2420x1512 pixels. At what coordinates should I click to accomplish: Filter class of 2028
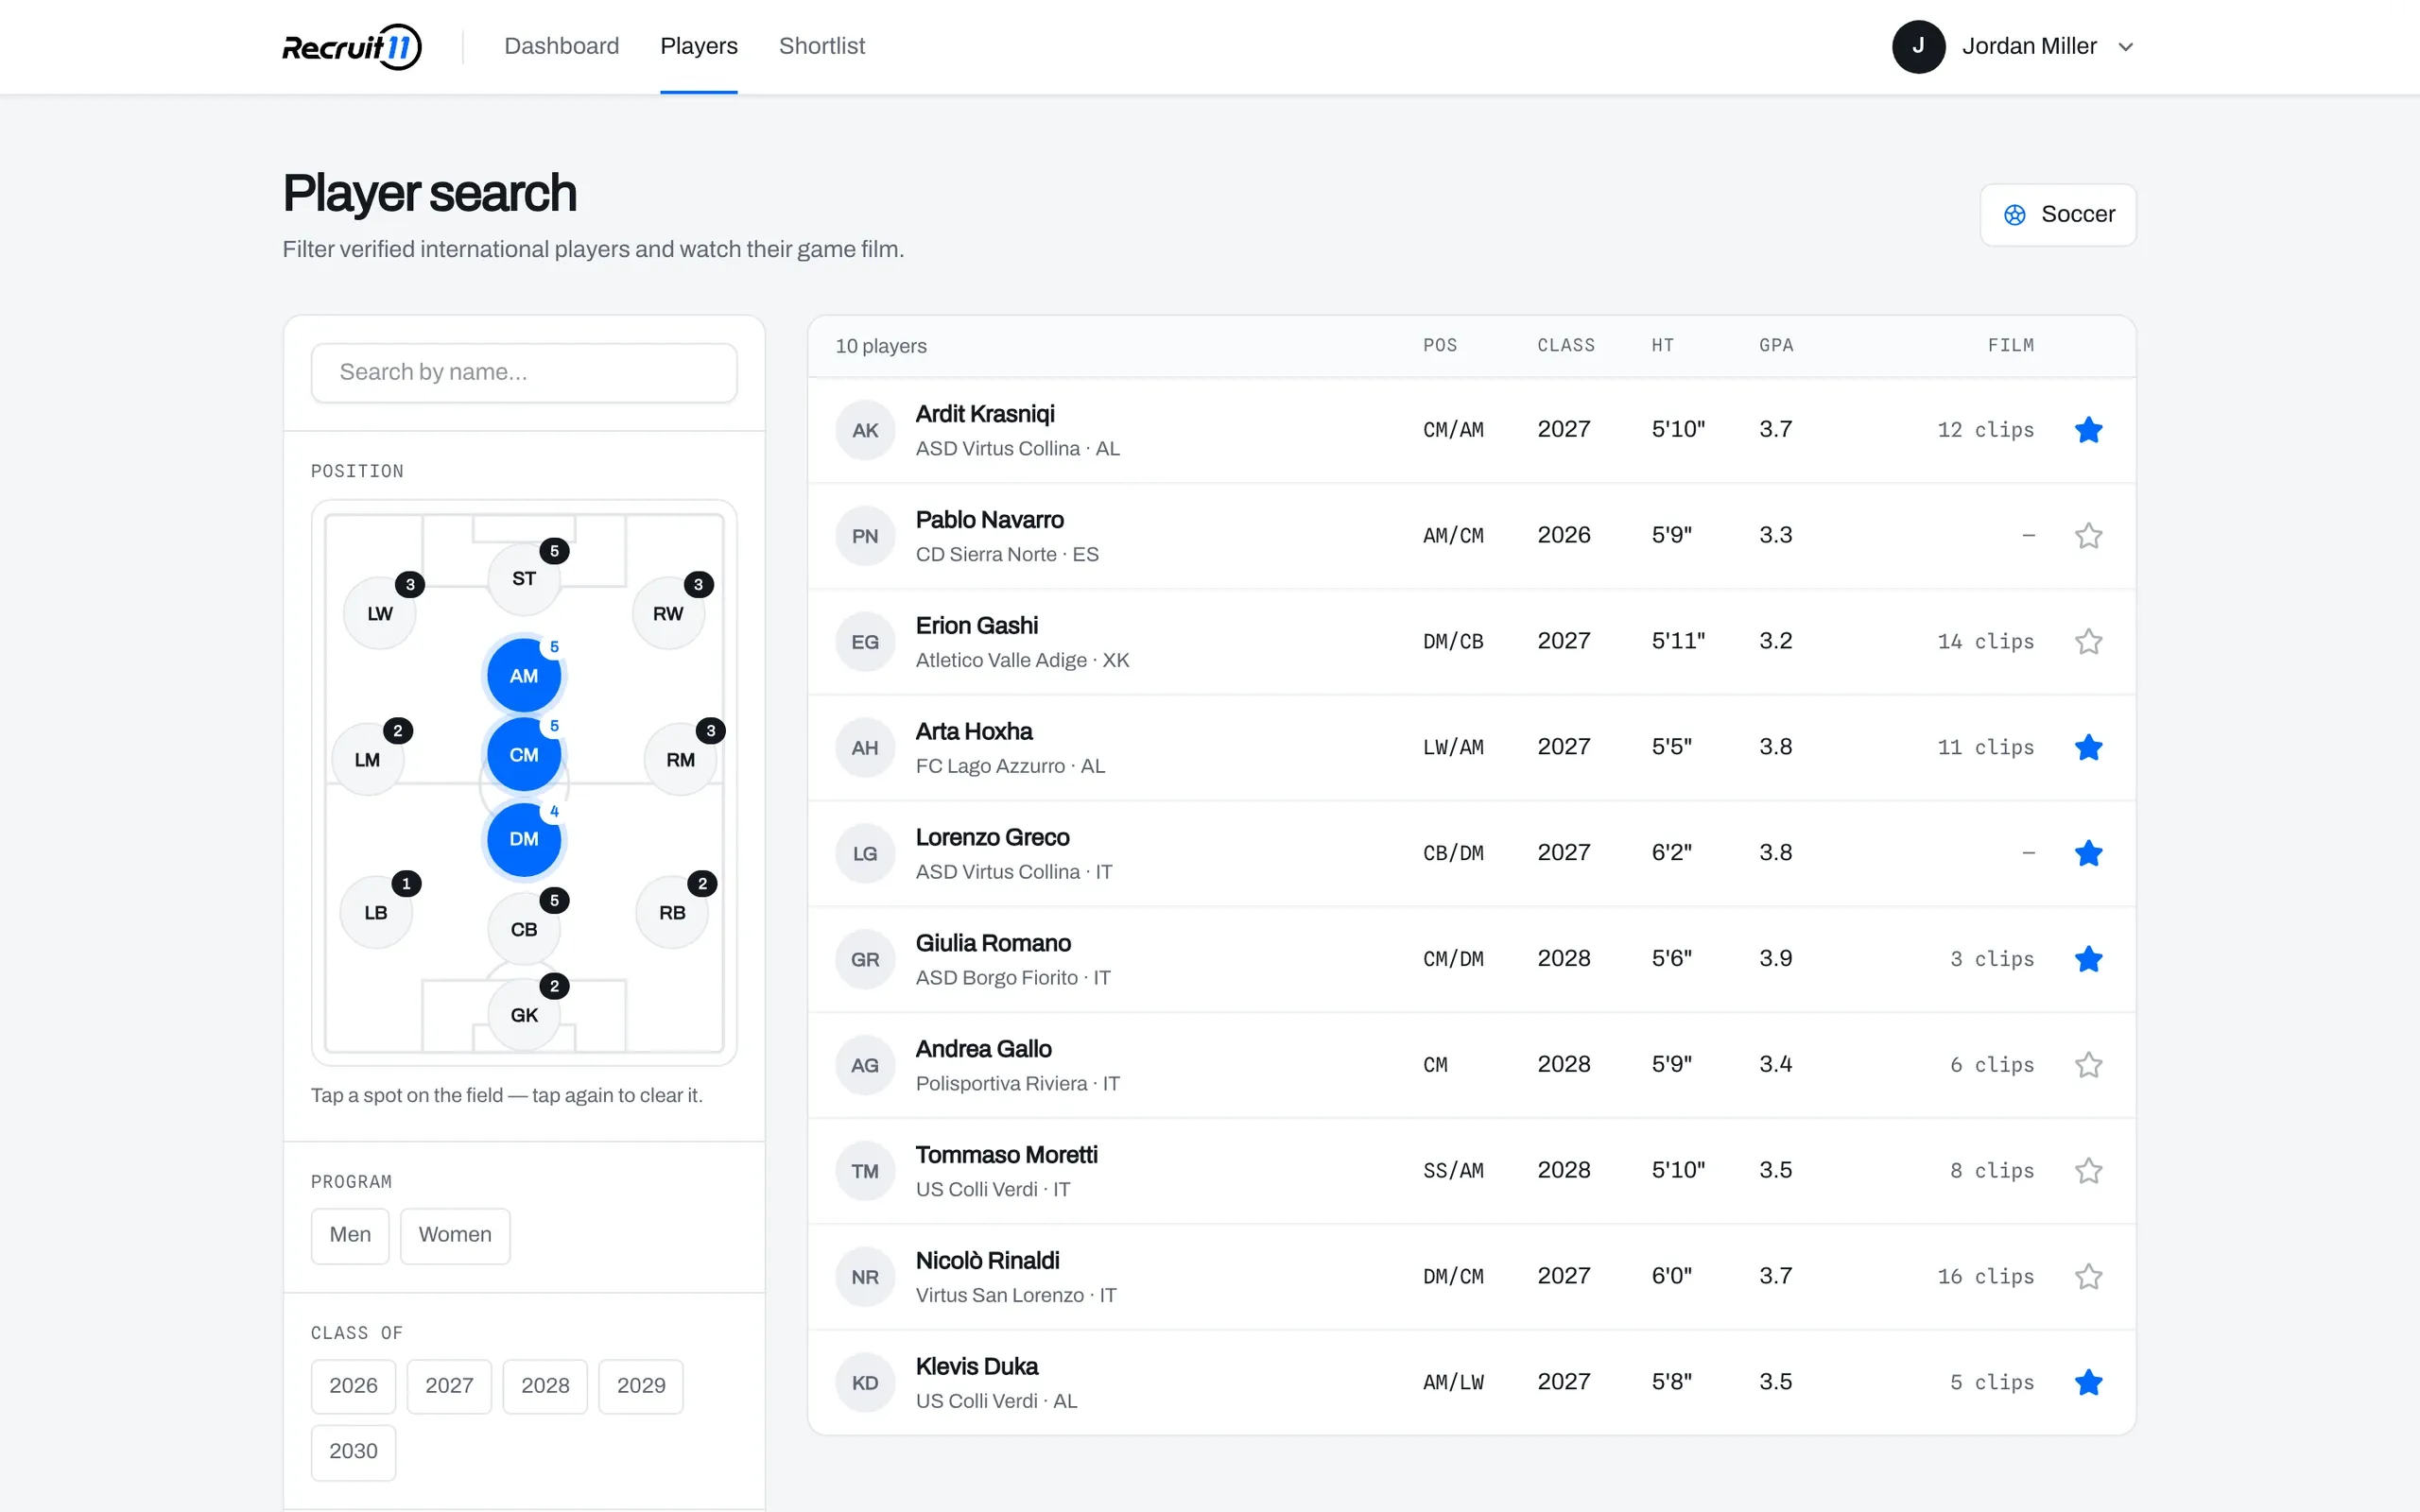(545, 1387)
